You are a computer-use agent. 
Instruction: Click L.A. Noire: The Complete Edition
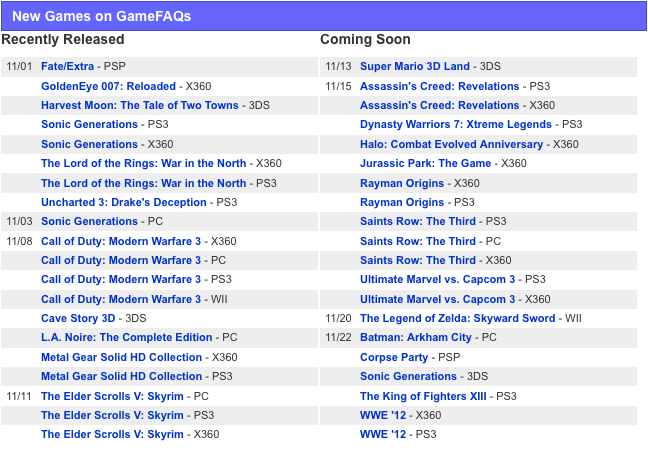(x=126, y=338)
